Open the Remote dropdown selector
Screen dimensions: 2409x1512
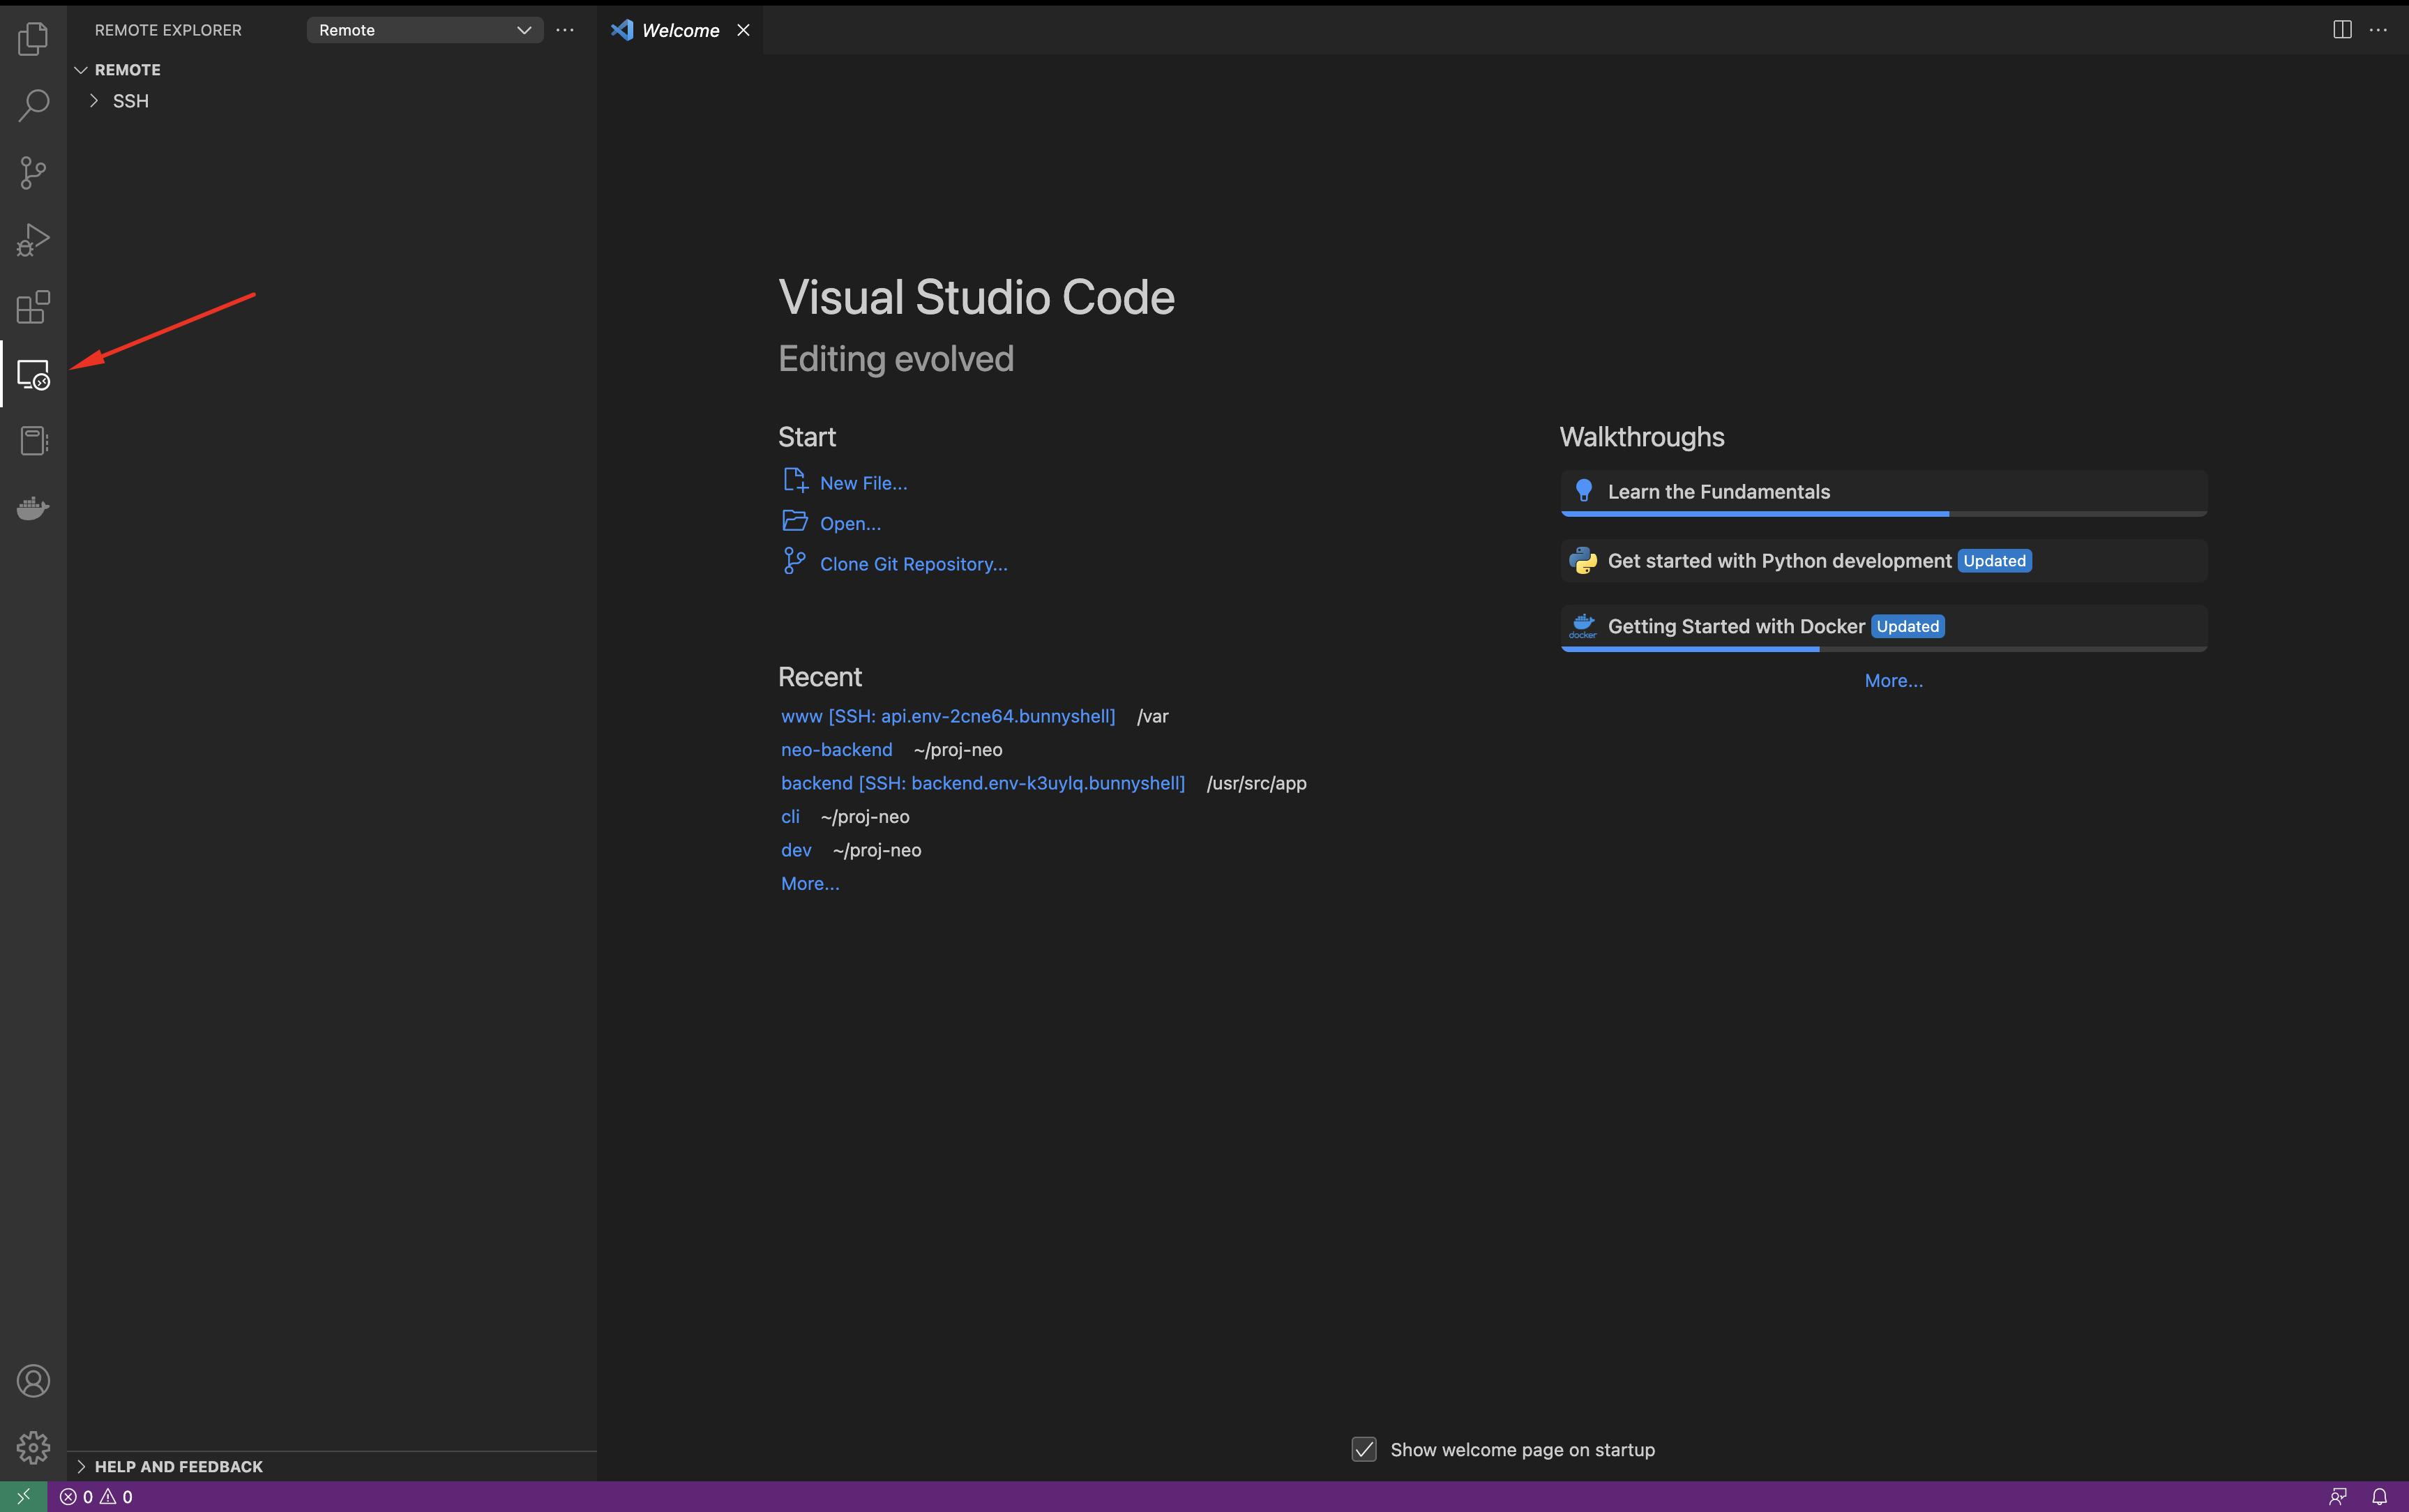pyautogui.click(x=424, y=30)
